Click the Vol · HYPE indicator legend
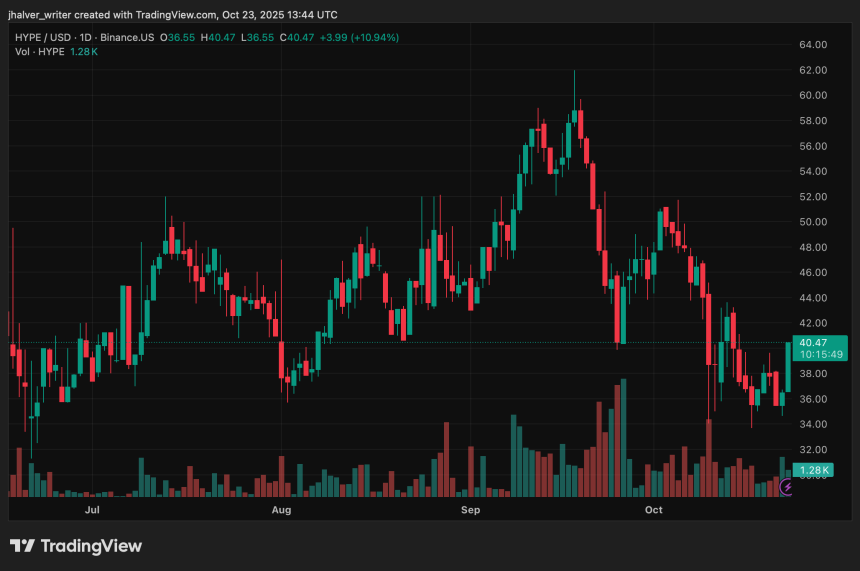This screenshot has width=860, height=571. tap(37, 51)
